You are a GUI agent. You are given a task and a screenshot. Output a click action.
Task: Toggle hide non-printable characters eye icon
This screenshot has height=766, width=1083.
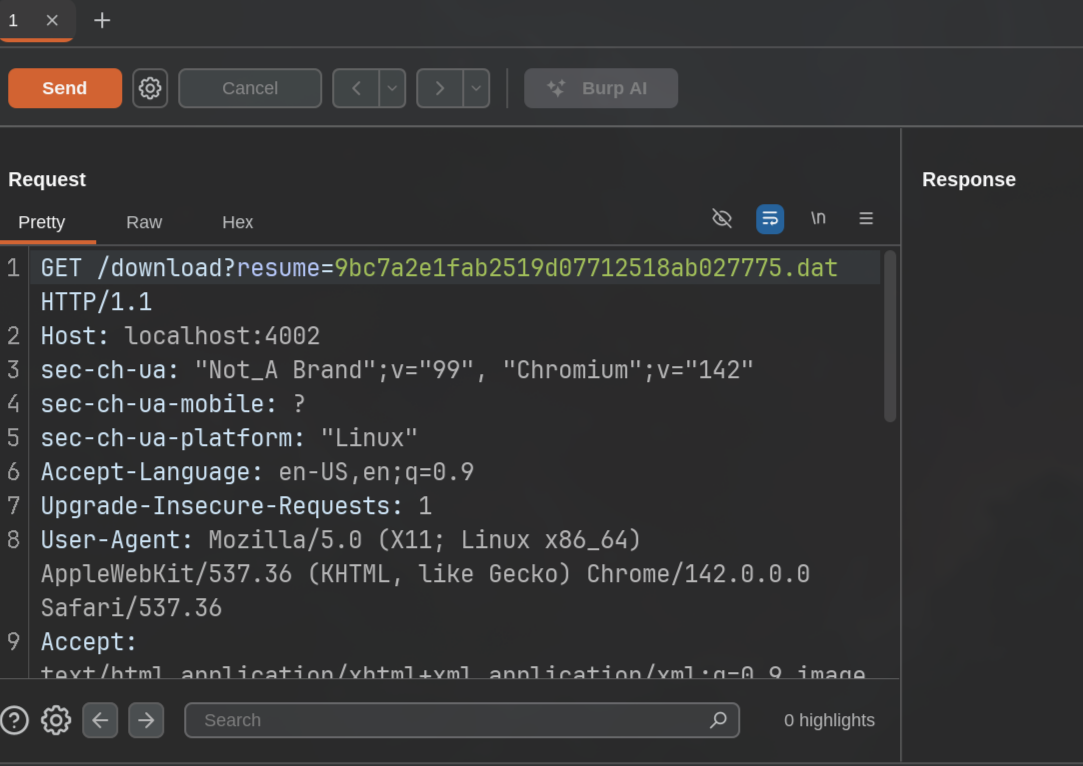tap(722, 219)
